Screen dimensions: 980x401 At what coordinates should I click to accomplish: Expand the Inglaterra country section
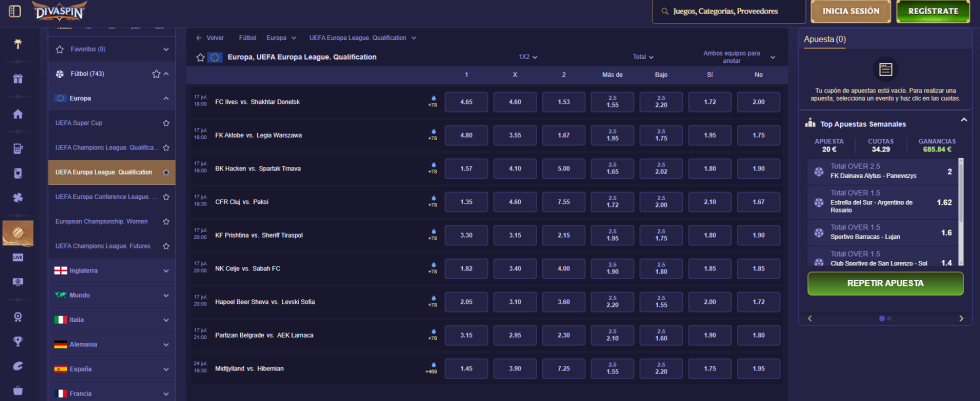166,270
